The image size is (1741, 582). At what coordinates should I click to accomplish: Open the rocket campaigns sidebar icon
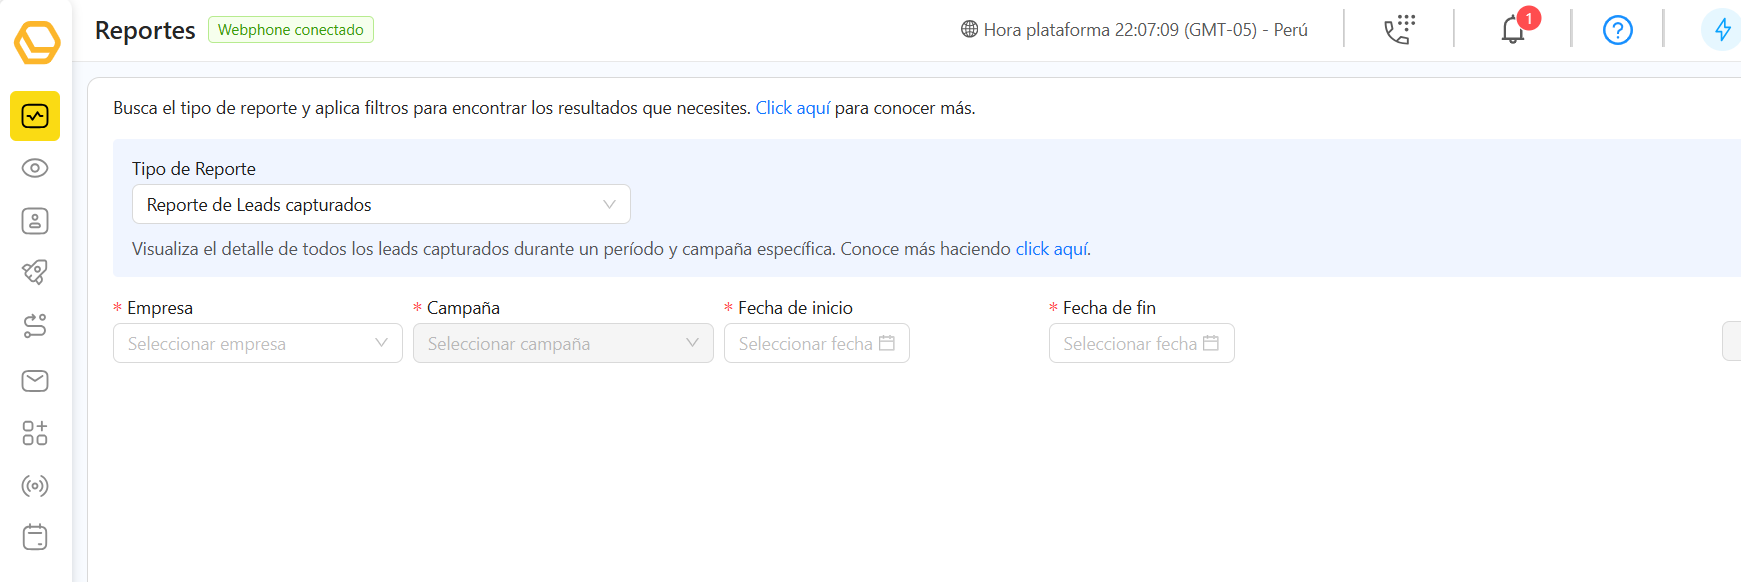point(35,272)
